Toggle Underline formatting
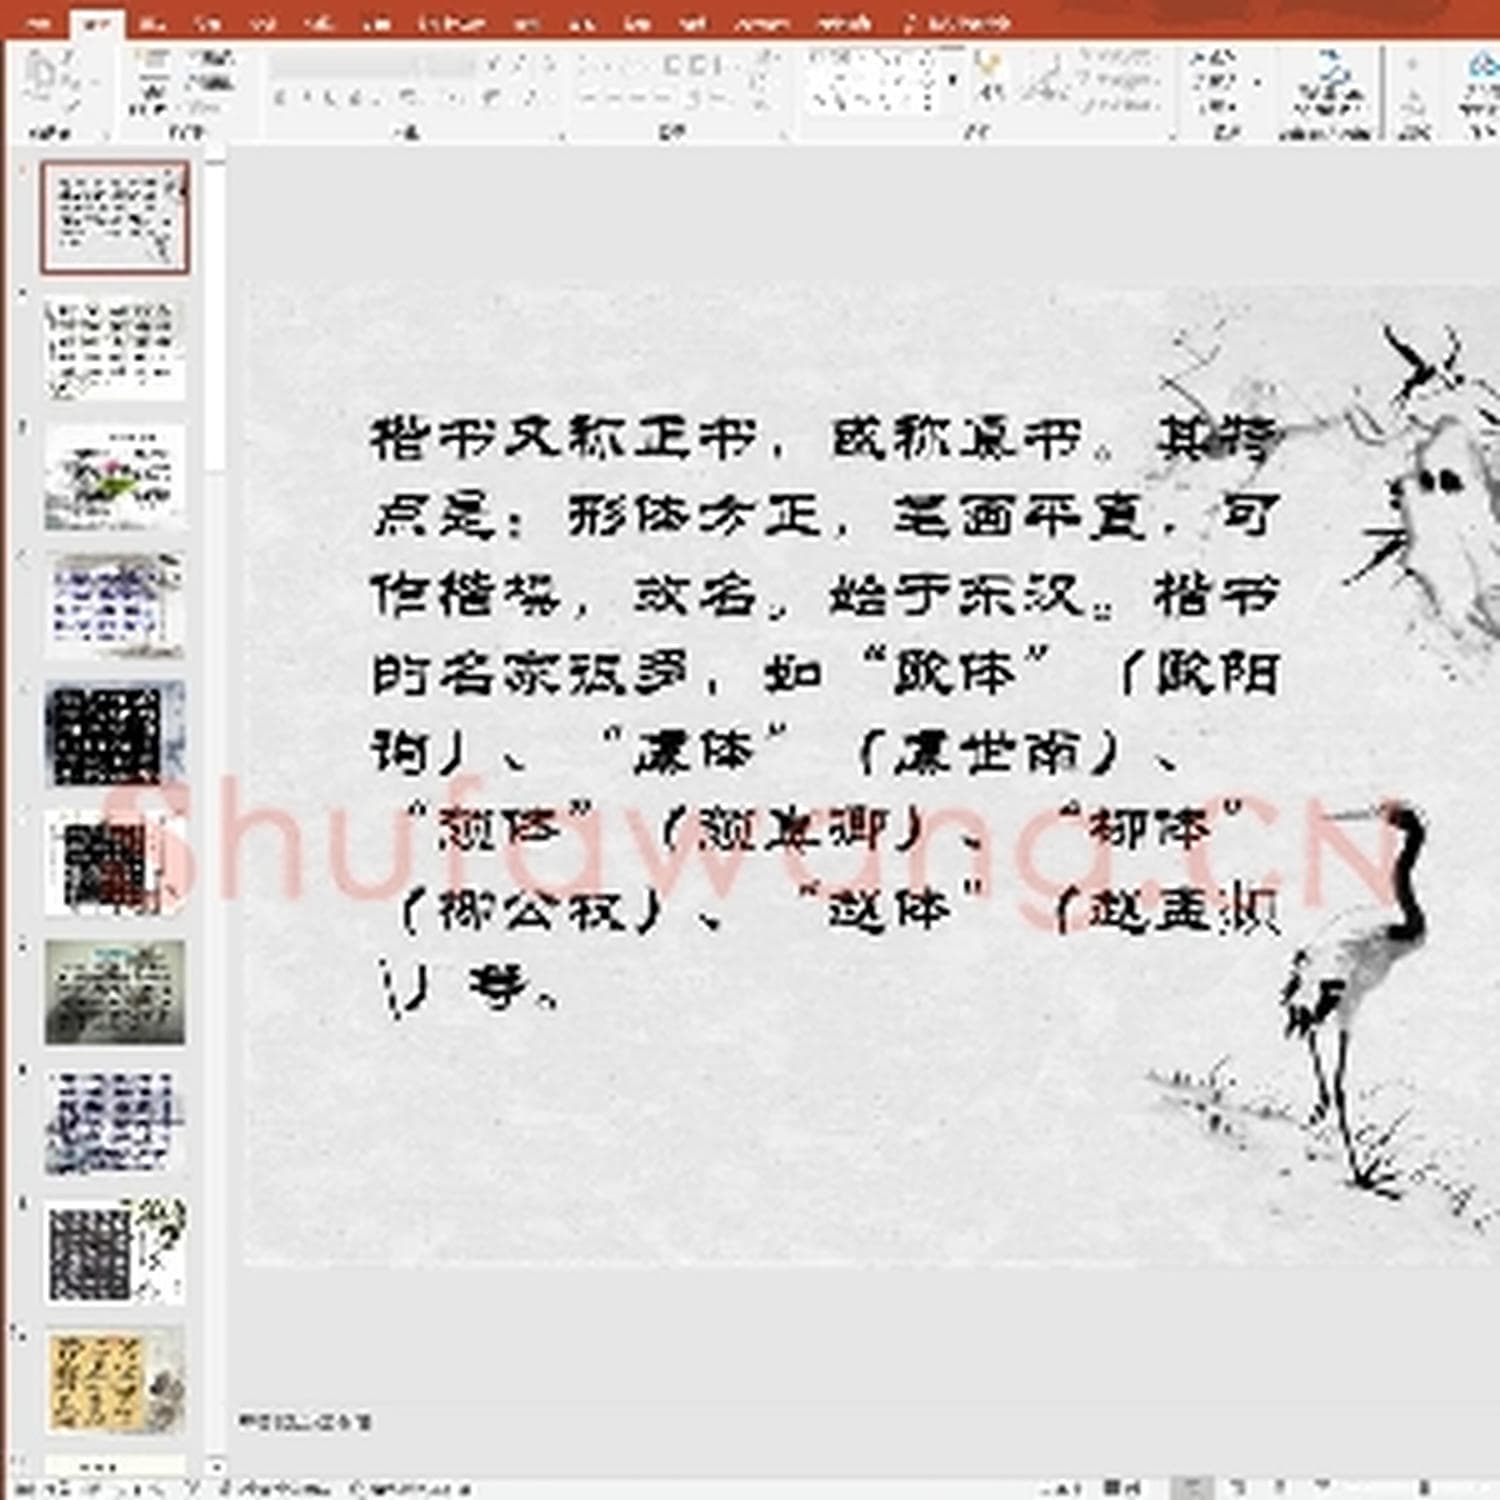This screenshot has height=1500, width=1500. click(x=331, y=99)
